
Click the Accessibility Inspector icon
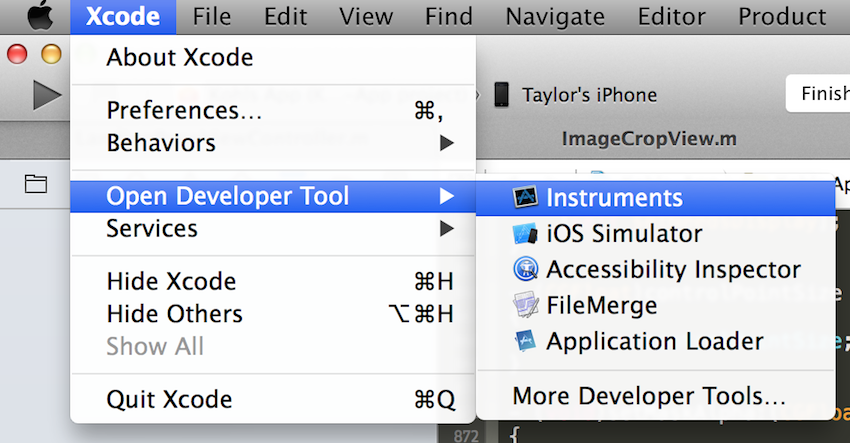525,269
